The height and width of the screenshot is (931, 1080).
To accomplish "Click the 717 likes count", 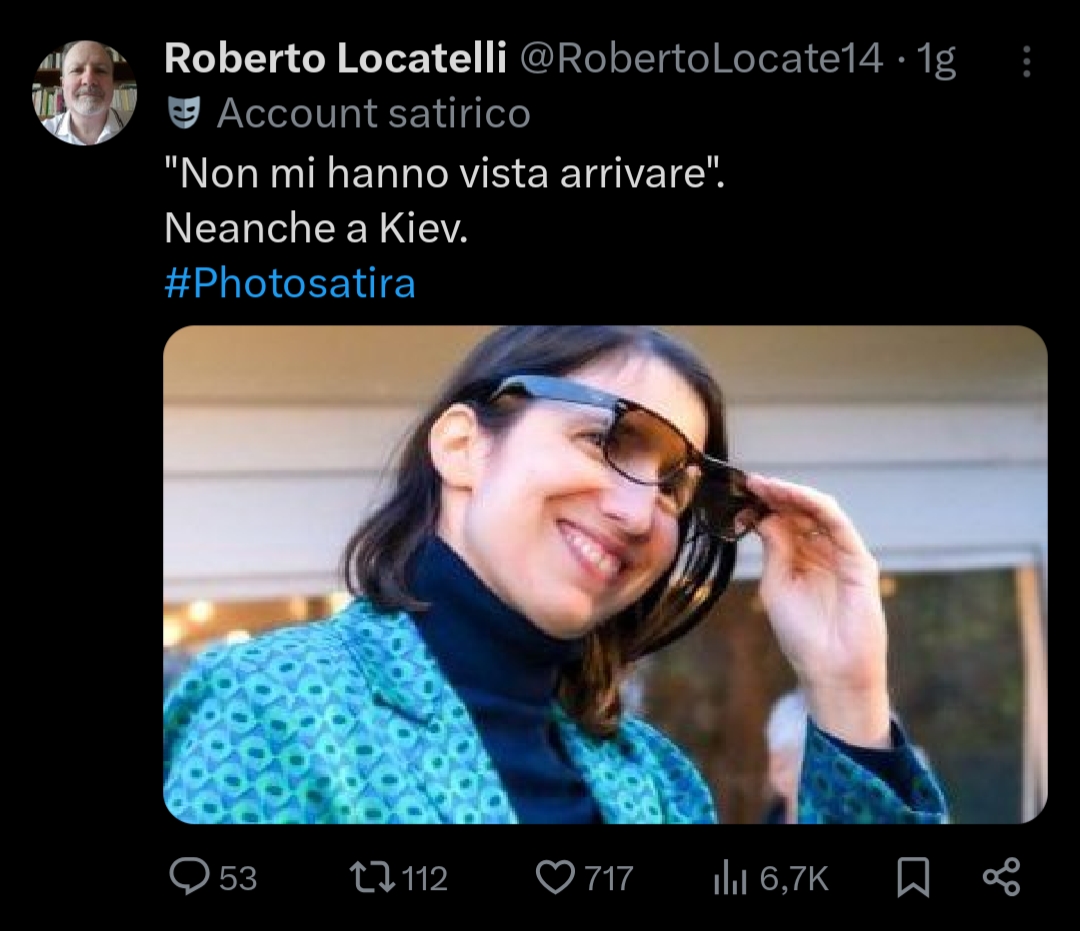I will click(608, 878).
